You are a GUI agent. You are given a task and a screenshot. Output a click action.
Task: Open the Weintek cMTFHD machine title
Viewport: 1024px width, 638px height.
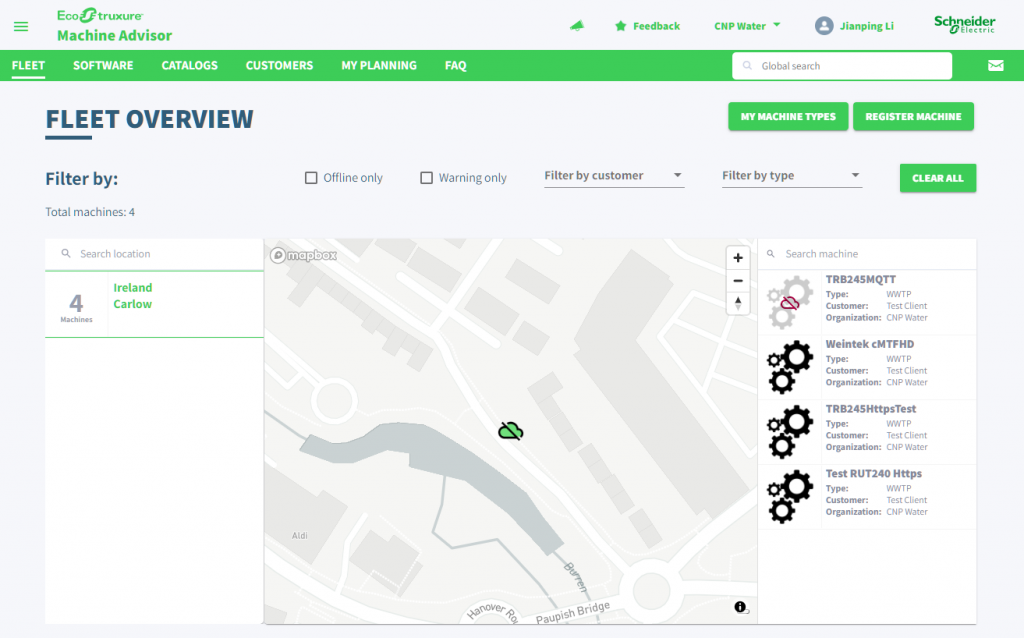pos(870,344)
